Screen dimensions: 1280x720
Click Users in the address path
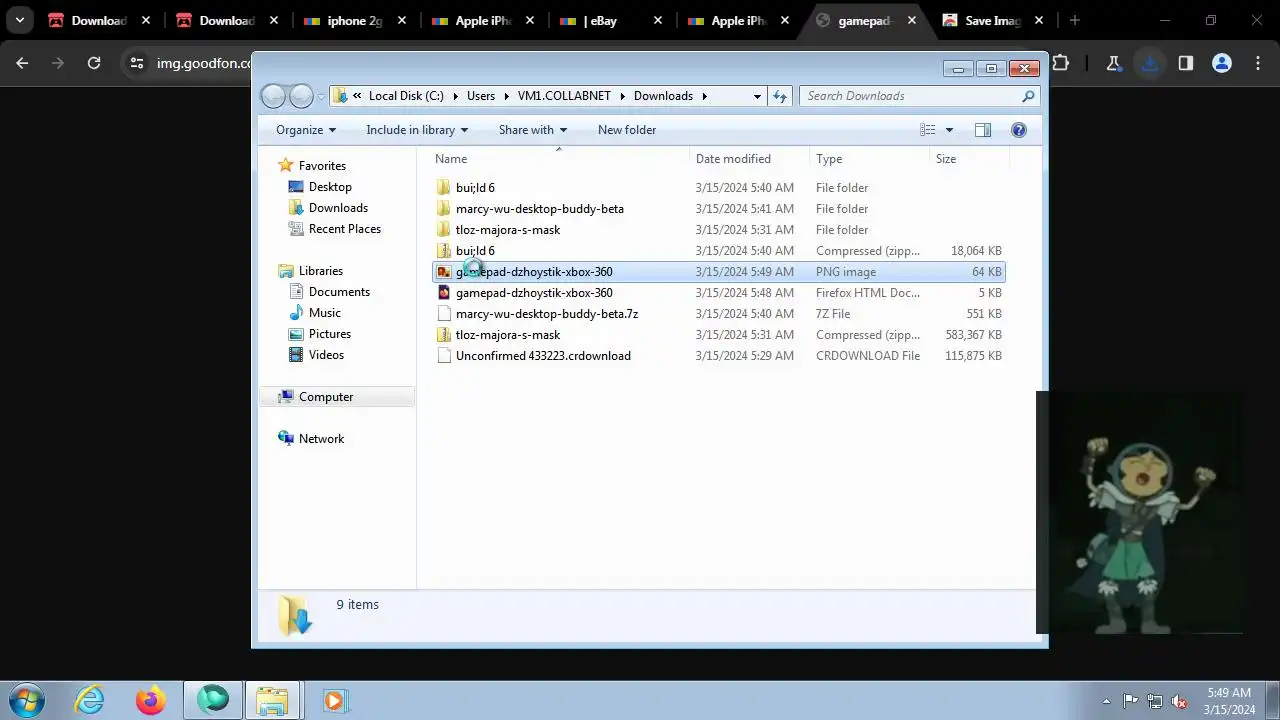(481, 96)
